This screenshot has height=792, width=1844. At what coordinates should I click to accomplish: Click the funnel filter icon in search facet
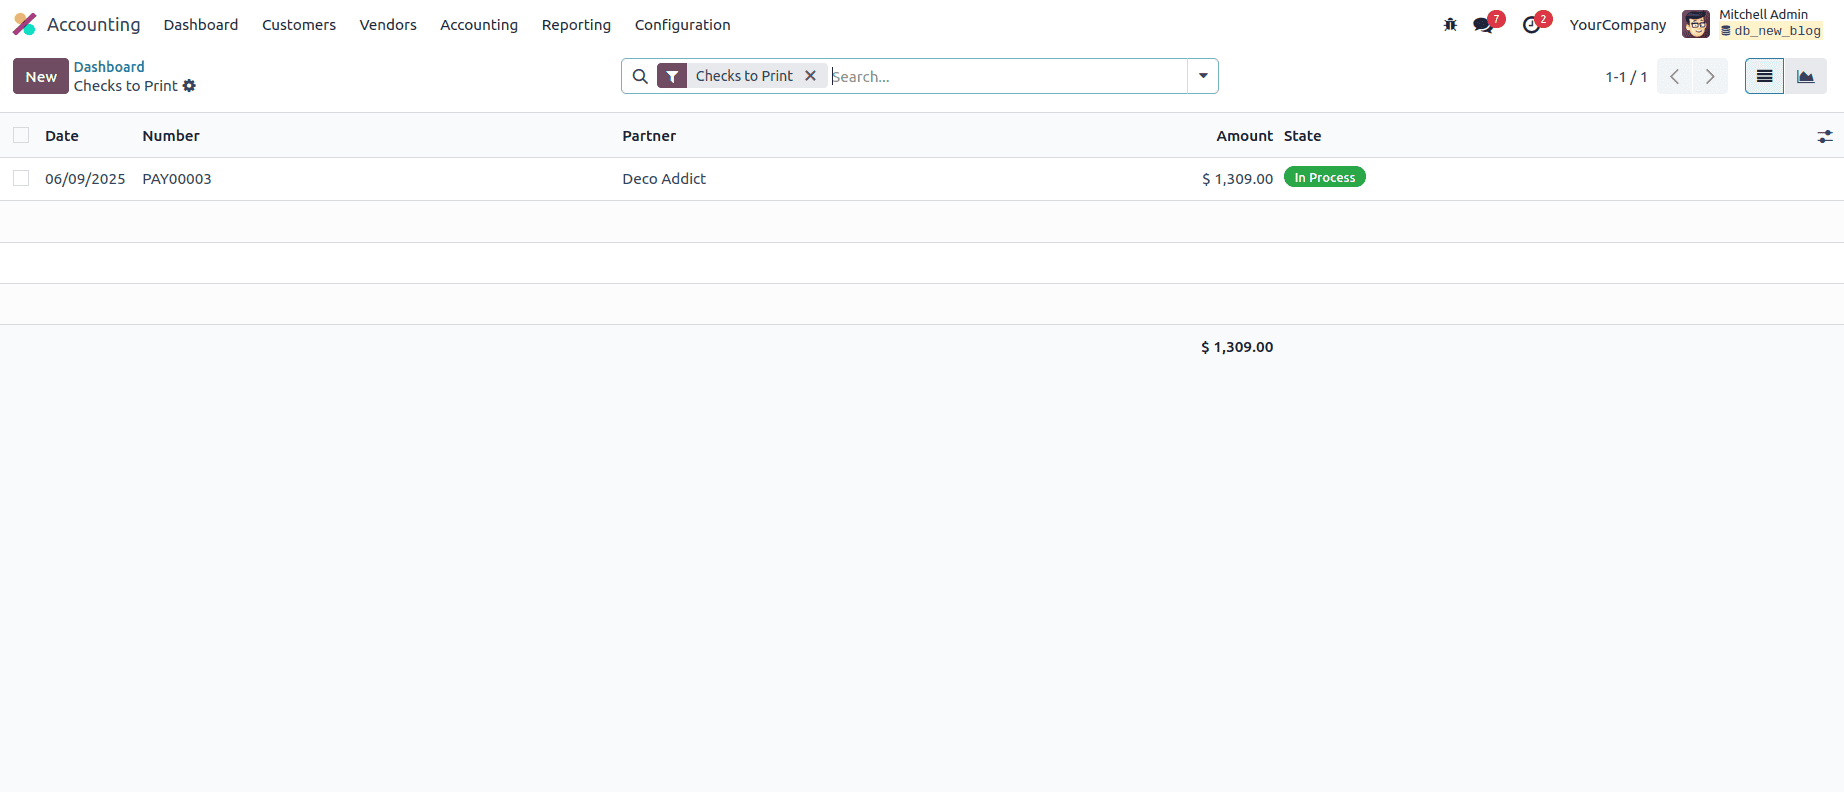click(x=672, y=76)
